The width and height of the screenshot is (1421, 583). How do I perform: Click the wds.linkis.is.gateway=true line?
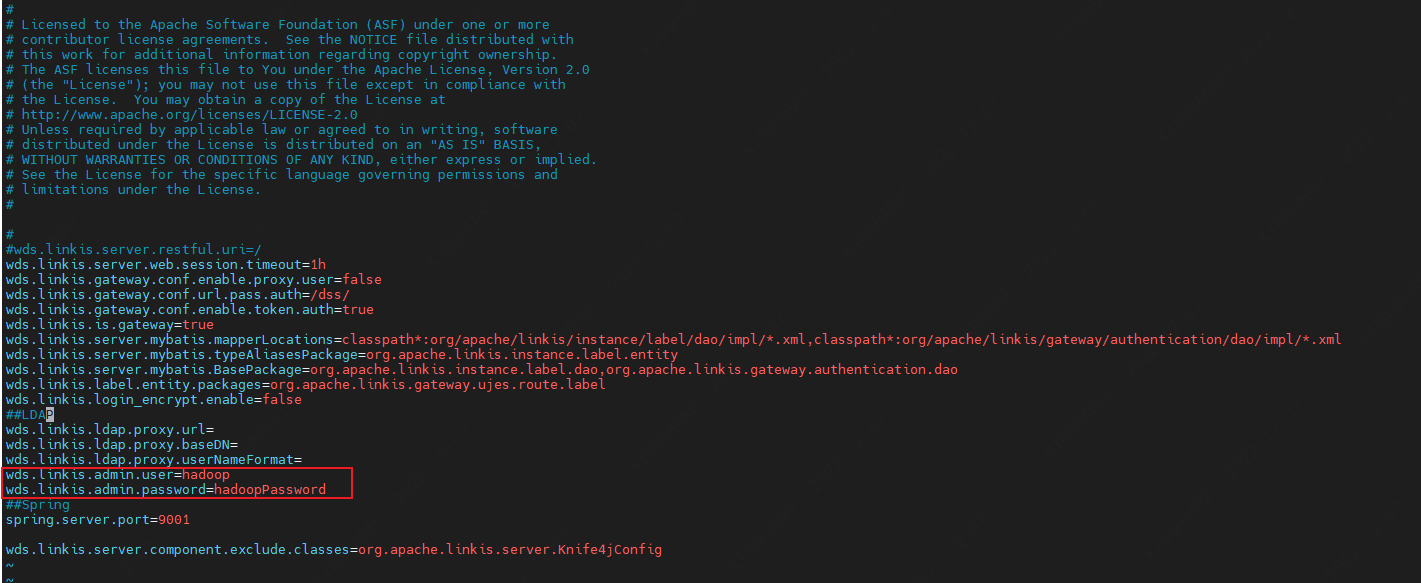[x=109, y=324]
